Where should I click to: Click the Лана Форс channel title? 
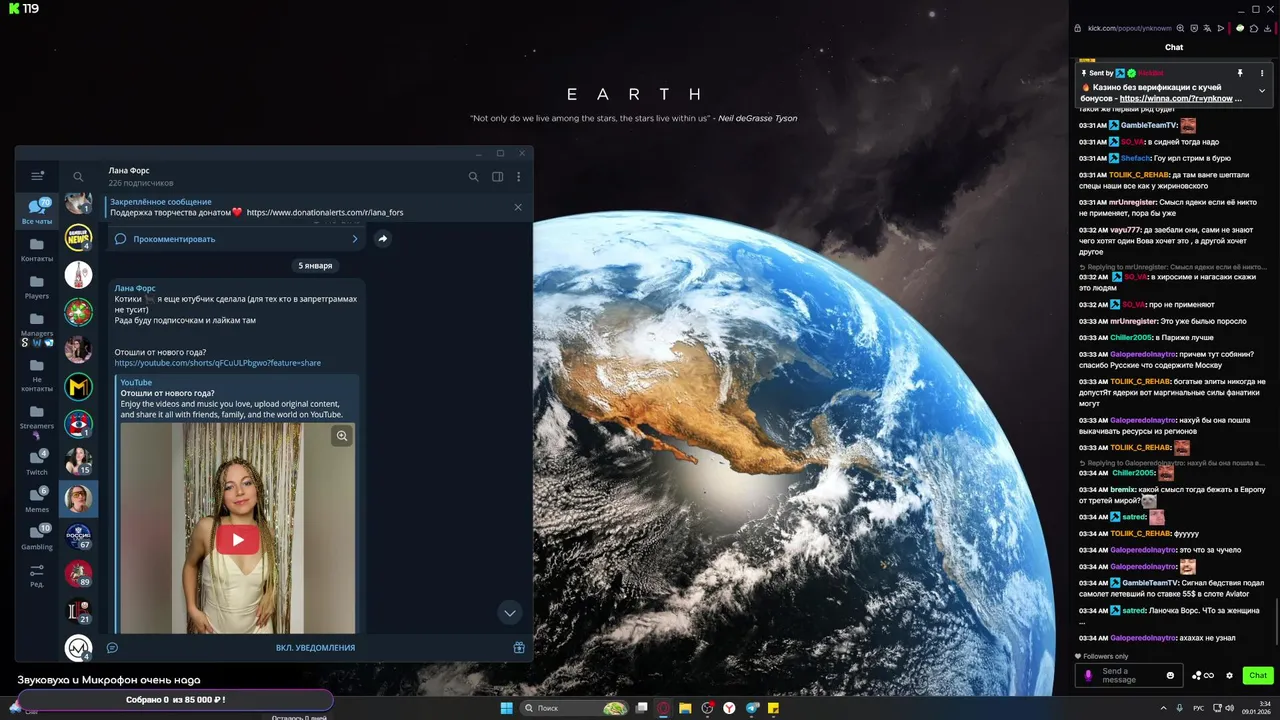pos(129,171)
